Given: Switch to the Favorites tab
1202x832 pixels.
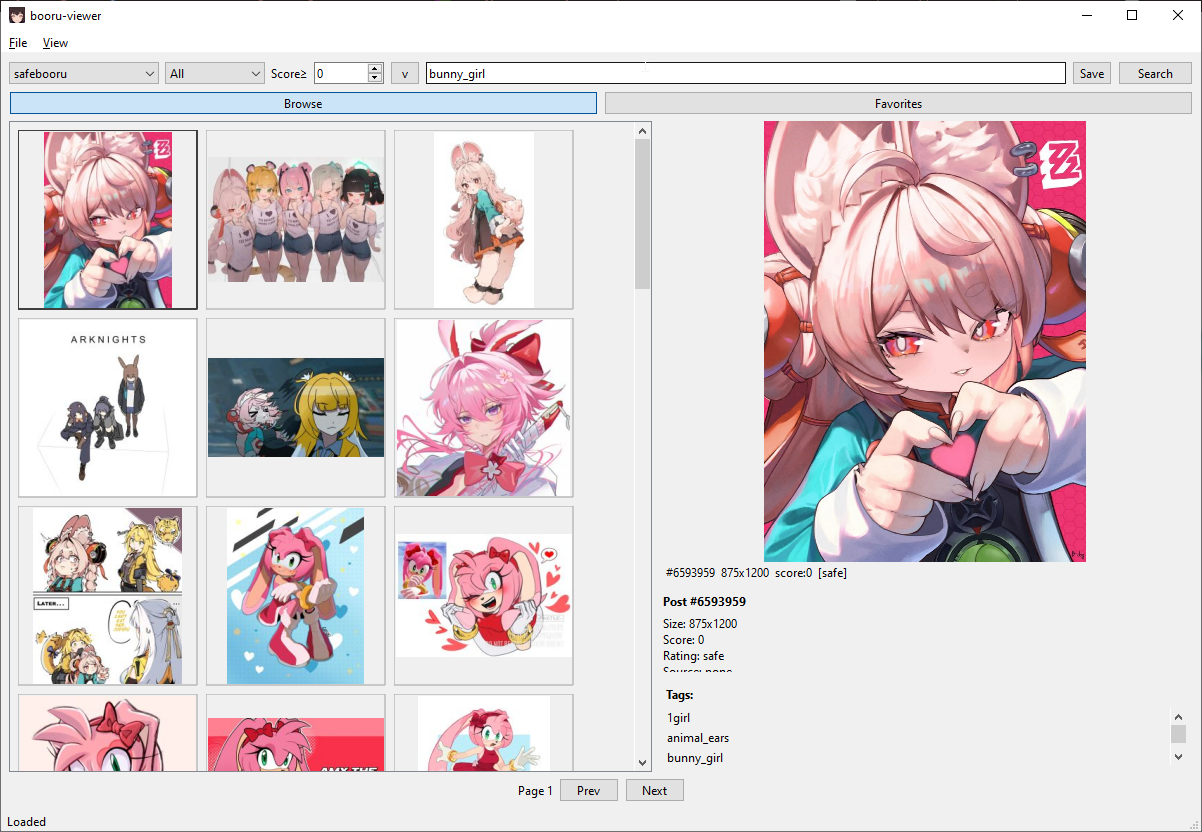Looking at the screenshot, I should coord(897,103).
